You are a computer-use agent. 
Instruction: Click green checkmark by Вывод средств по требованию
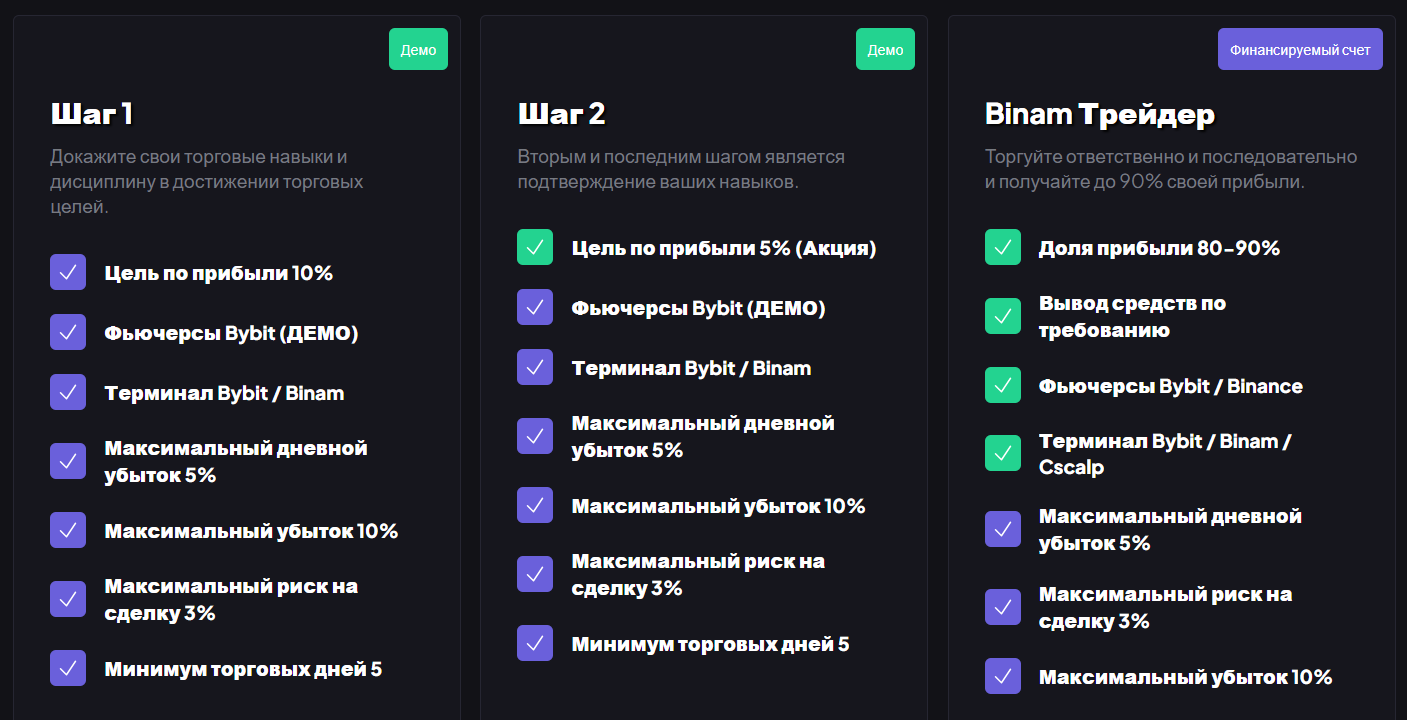1002,316
